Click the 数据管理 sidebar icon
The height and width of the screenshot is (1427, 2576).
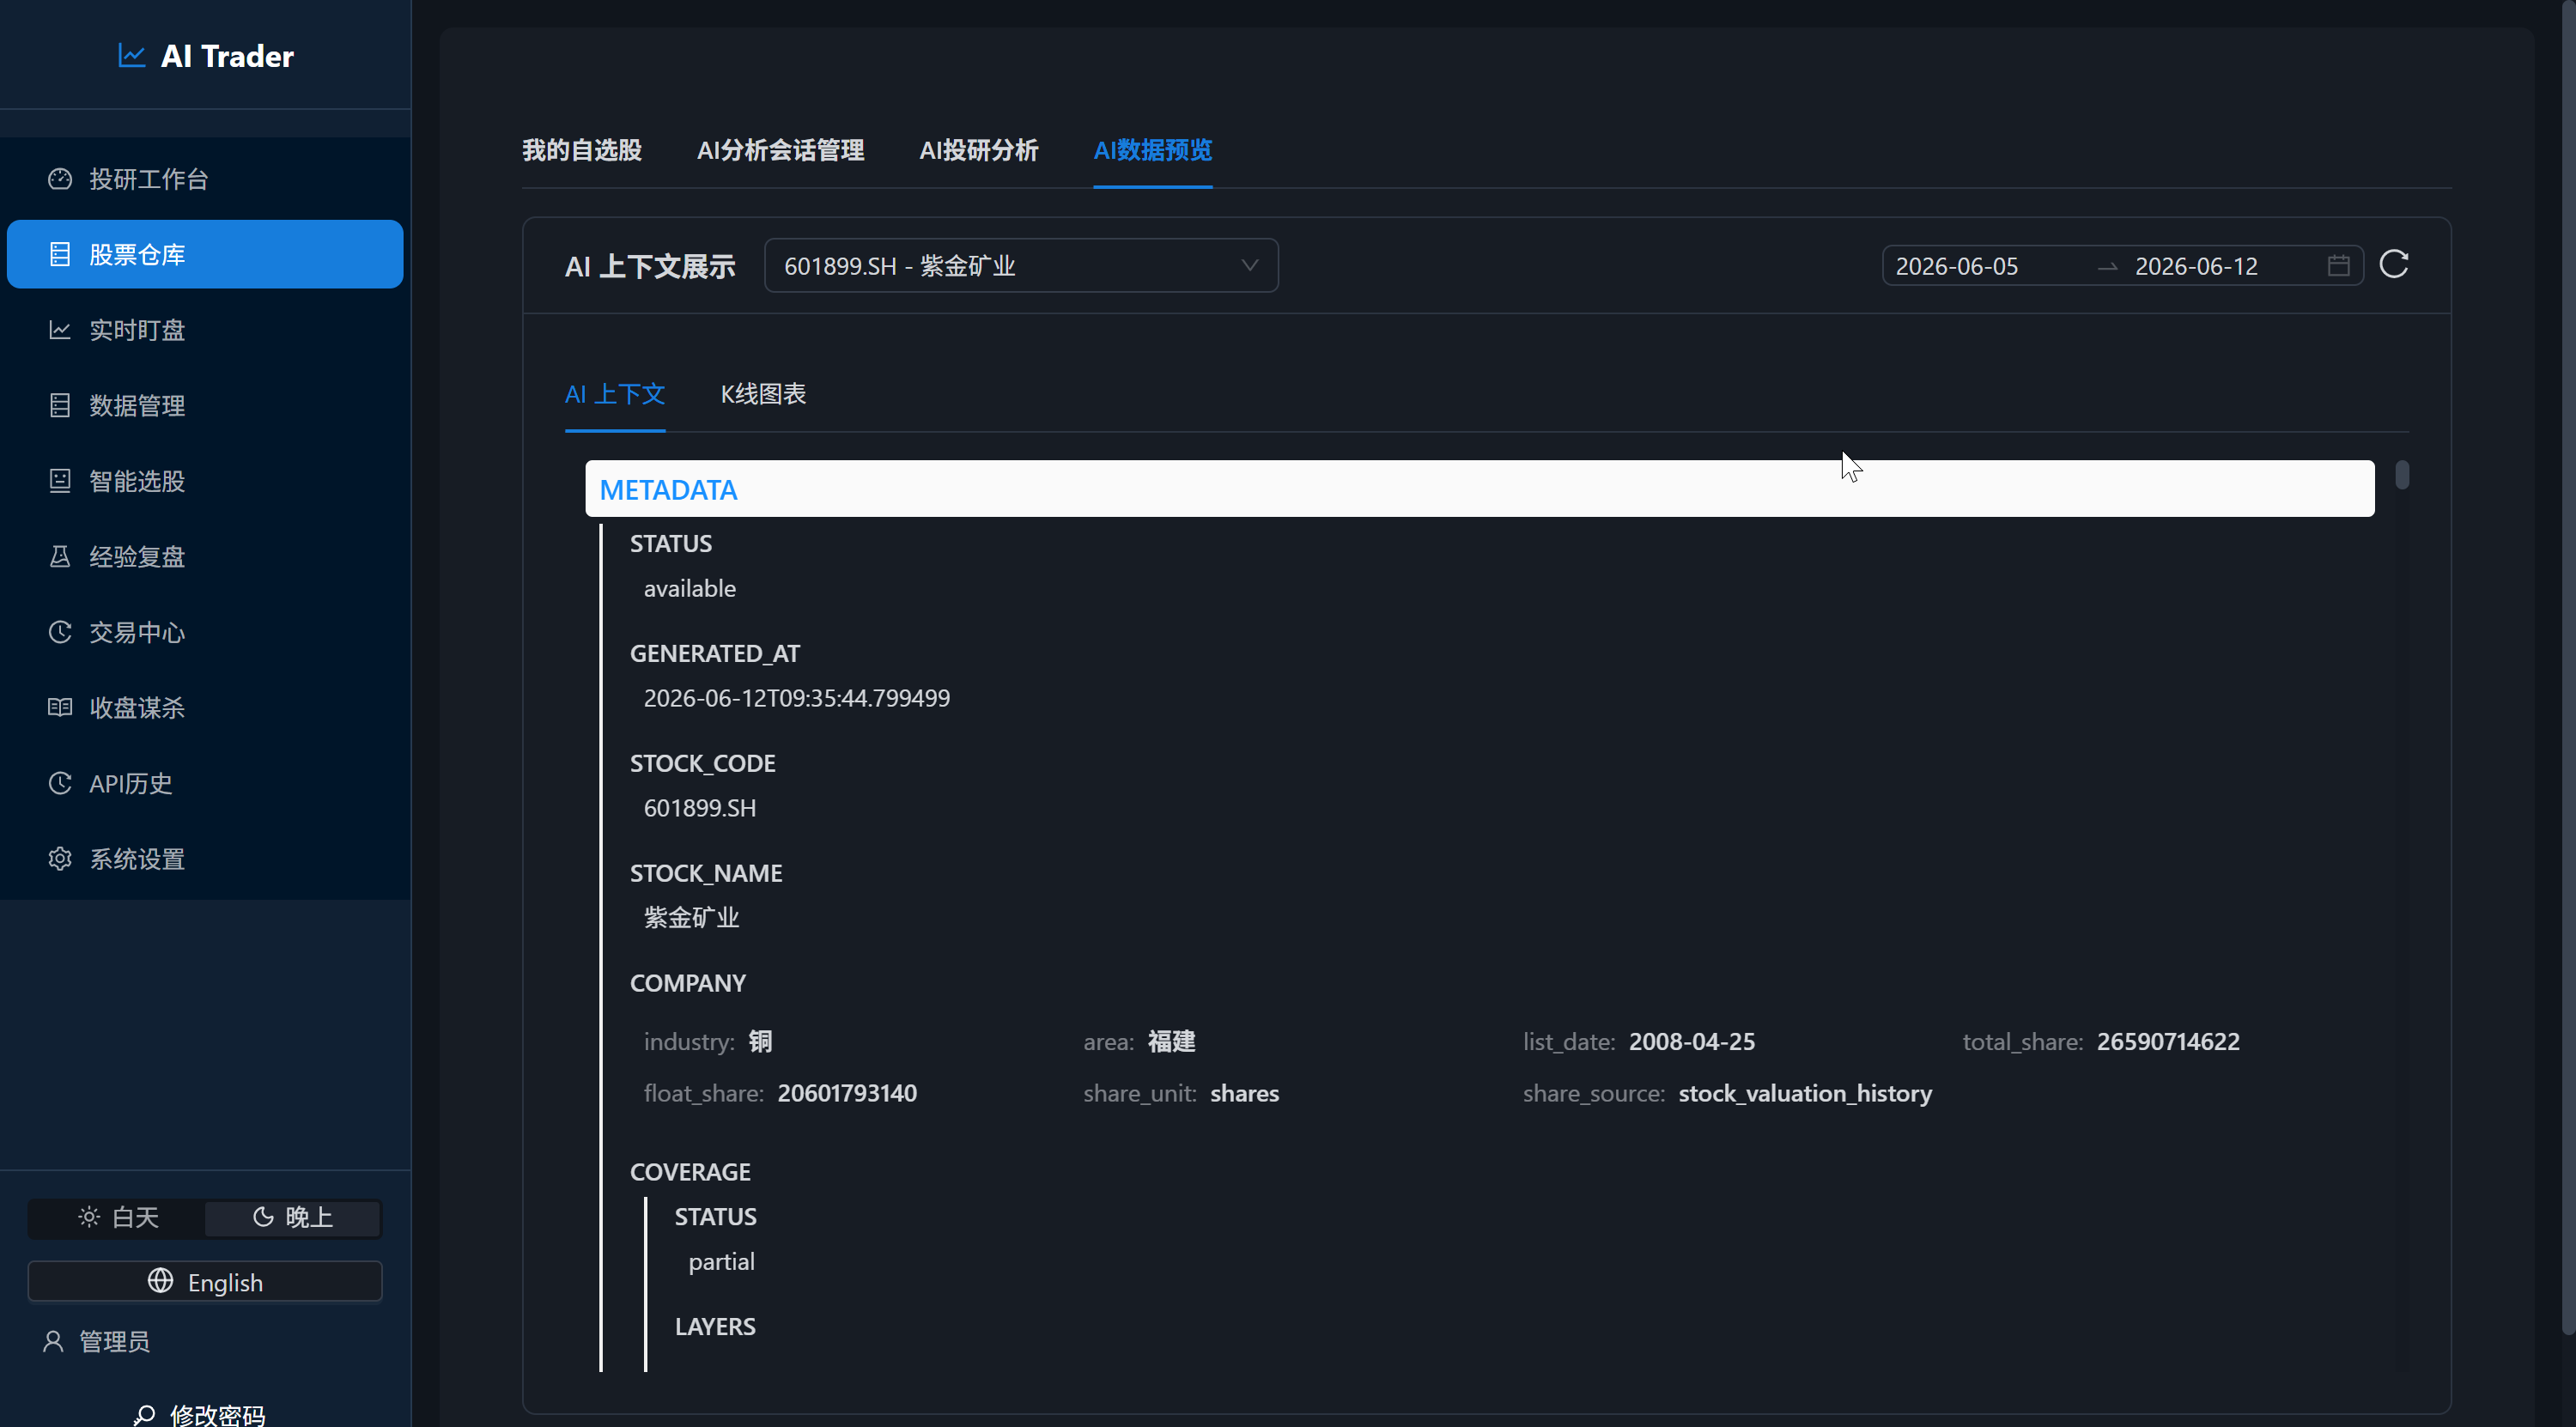pos(60,405)
